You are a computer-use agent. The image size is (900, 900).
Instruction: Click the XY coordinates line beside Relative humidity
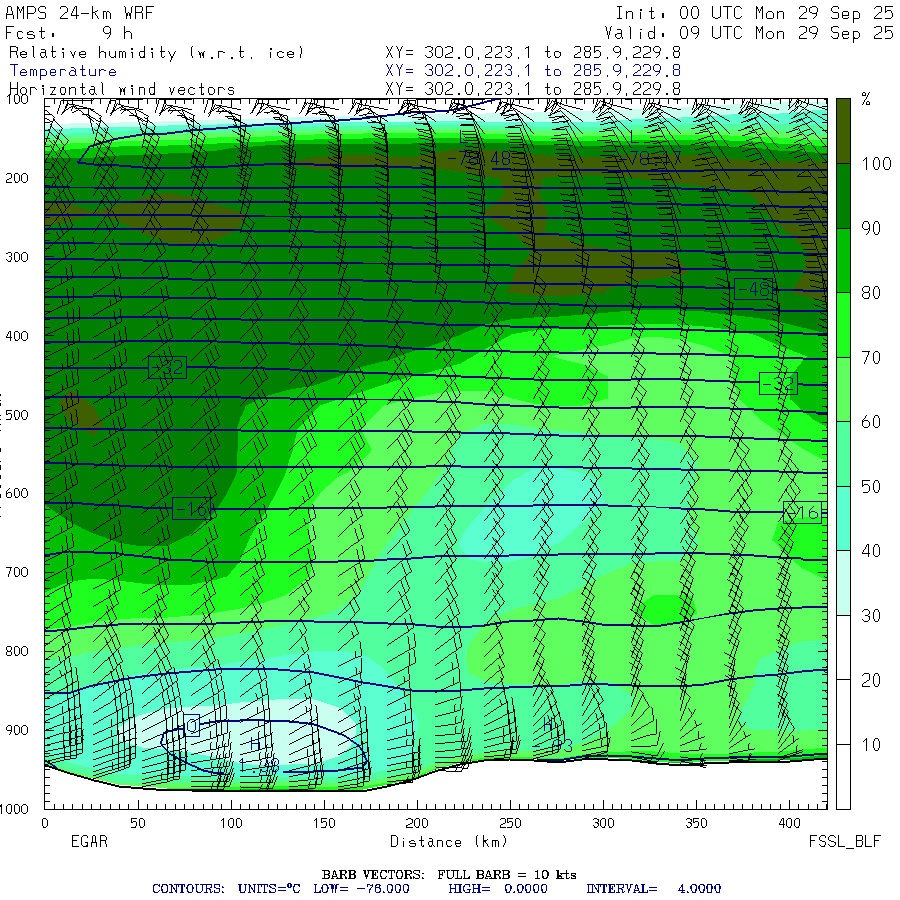(533, 53)
